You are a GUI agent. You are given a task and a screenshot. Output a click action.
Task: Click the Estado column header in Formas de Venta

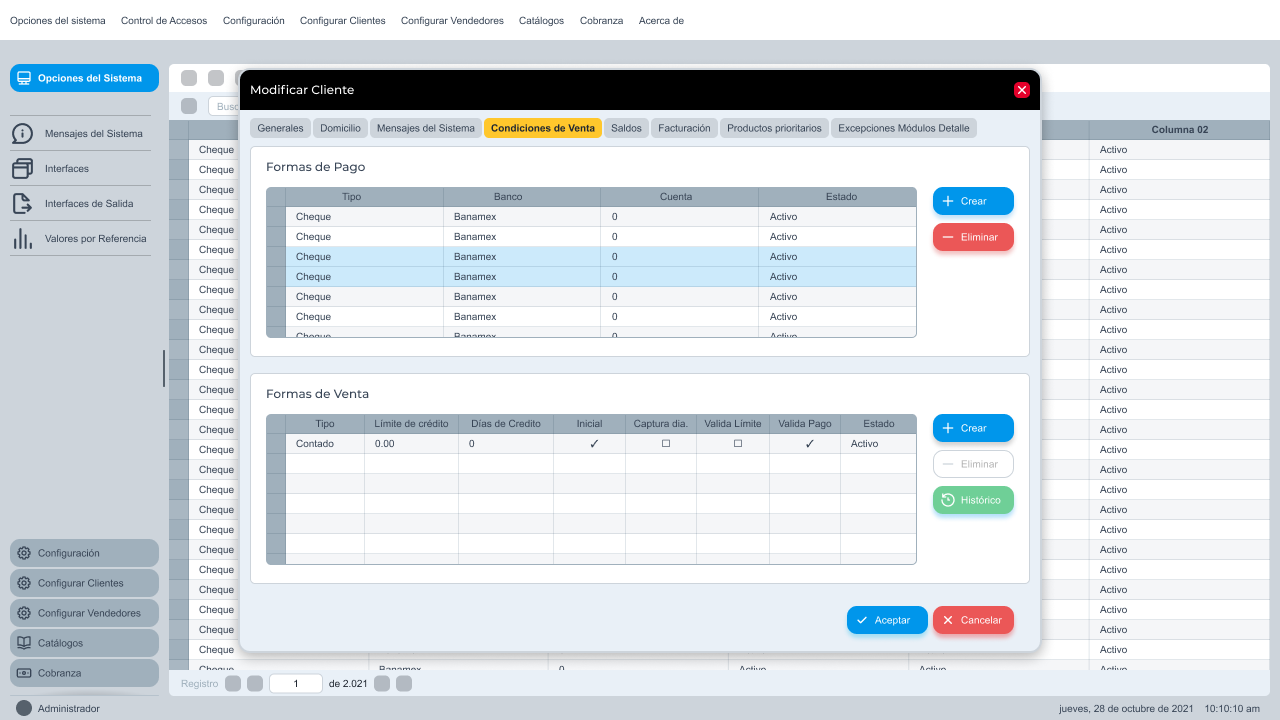[x=879, y=424]
